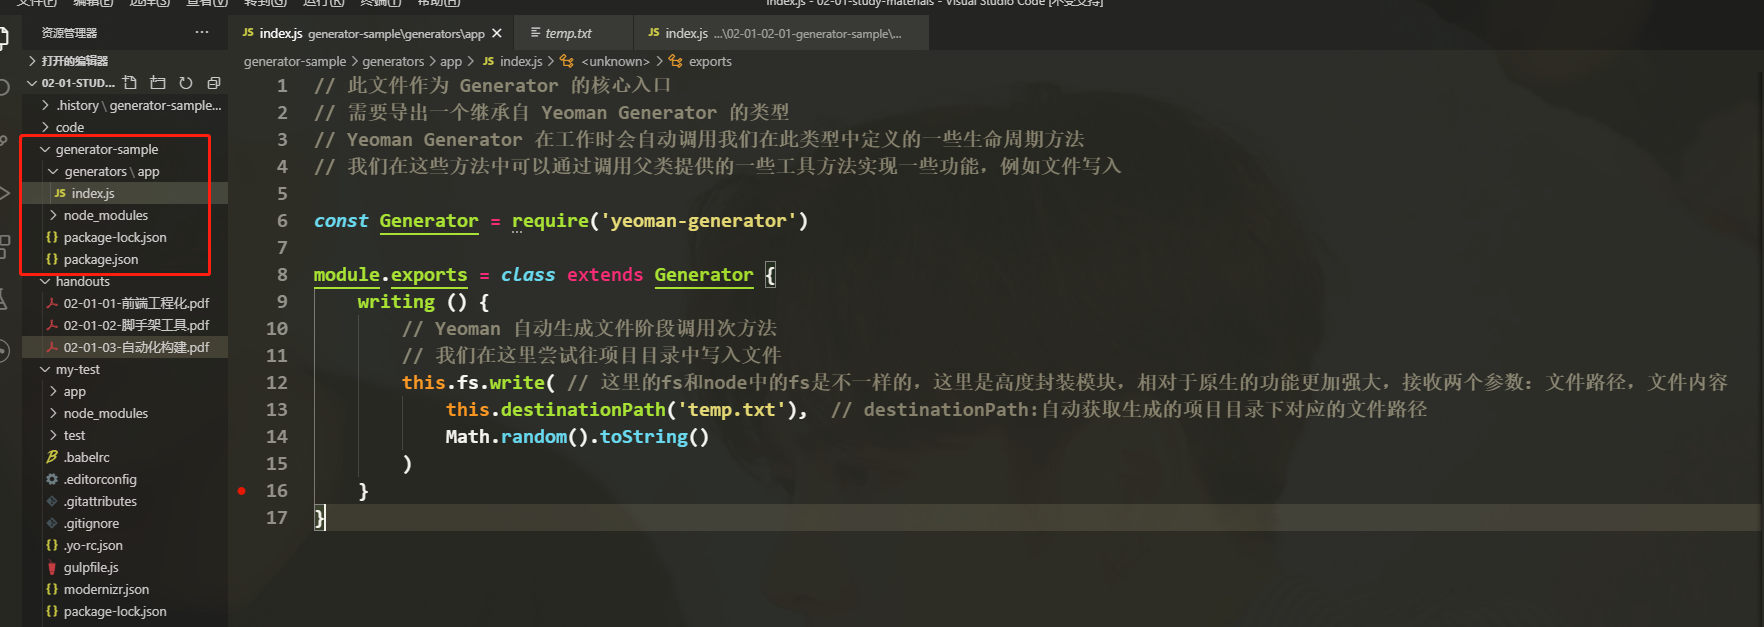Close the active index.js editor tab
Screen dimensions: 1764x627
[x=497, y=33]
